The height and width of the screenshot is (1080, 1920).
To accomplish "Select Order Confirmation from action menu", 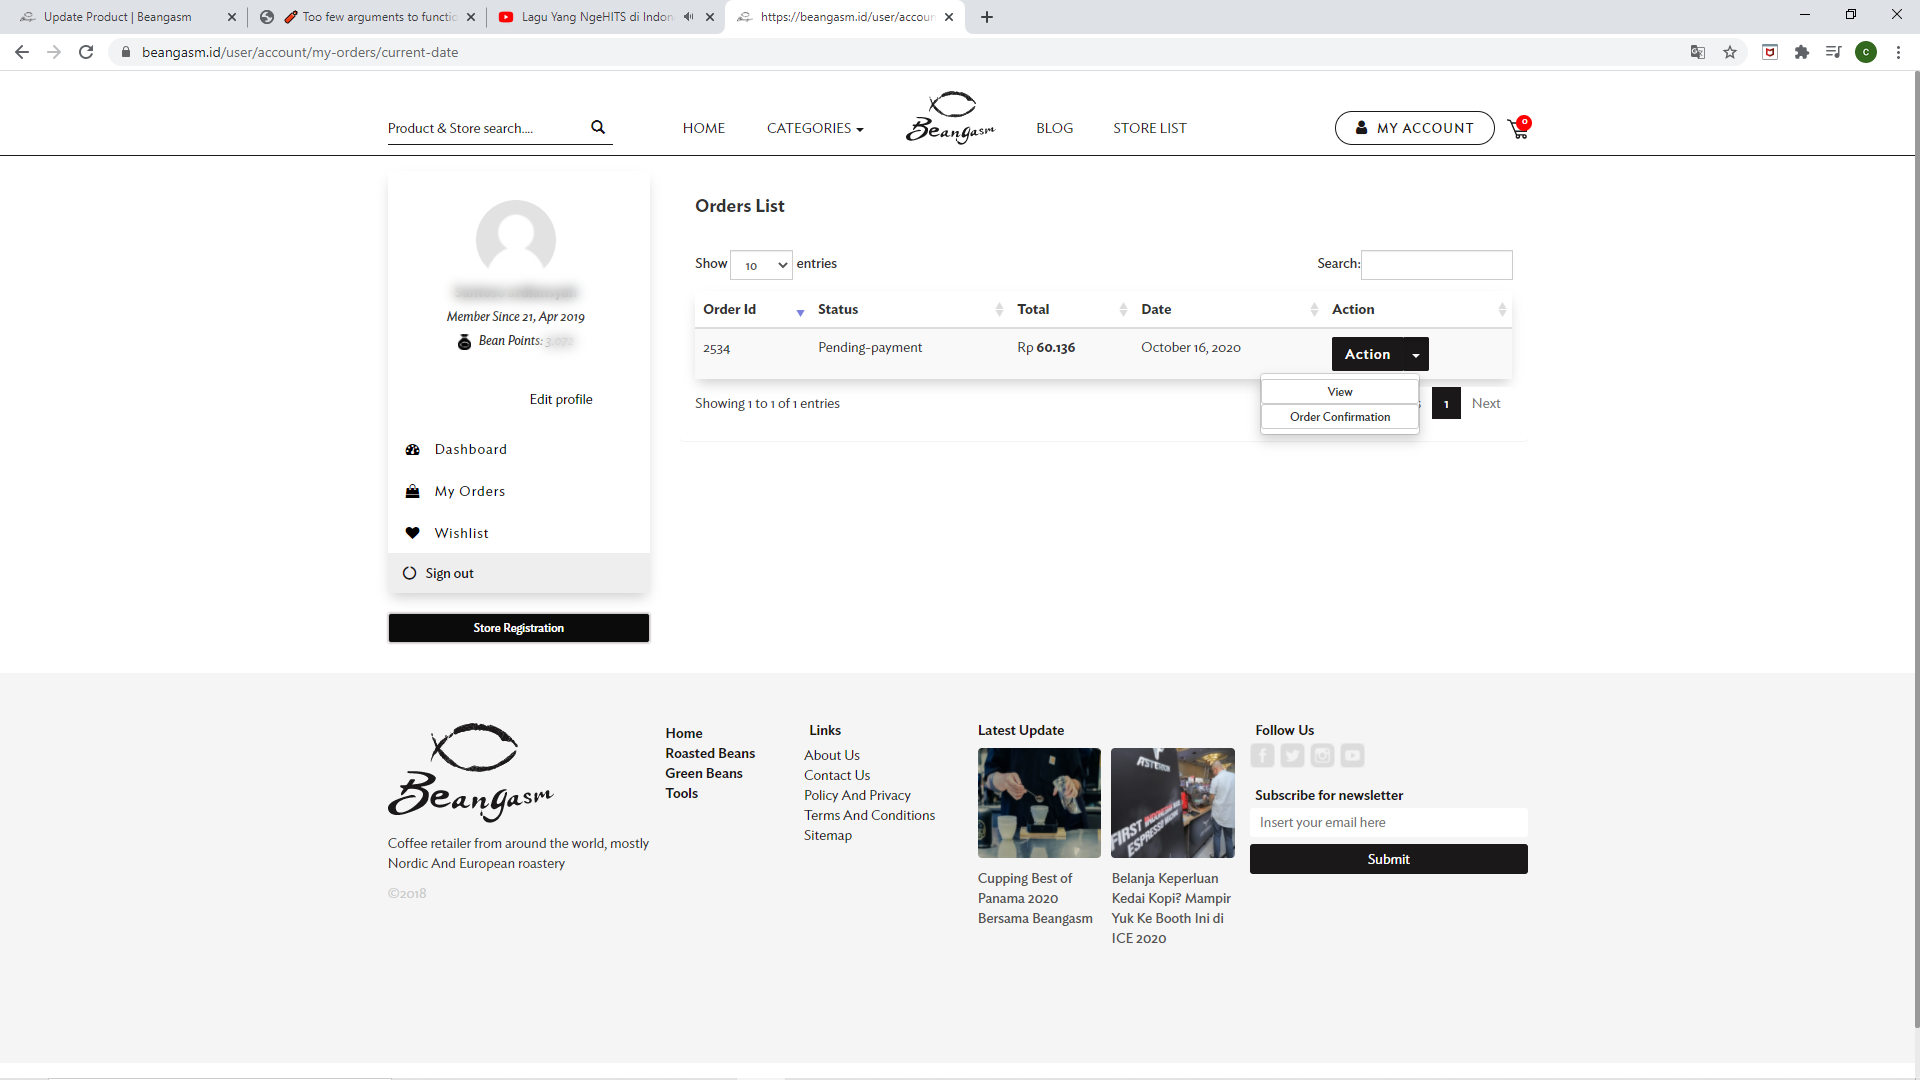I will point(1339,417).
